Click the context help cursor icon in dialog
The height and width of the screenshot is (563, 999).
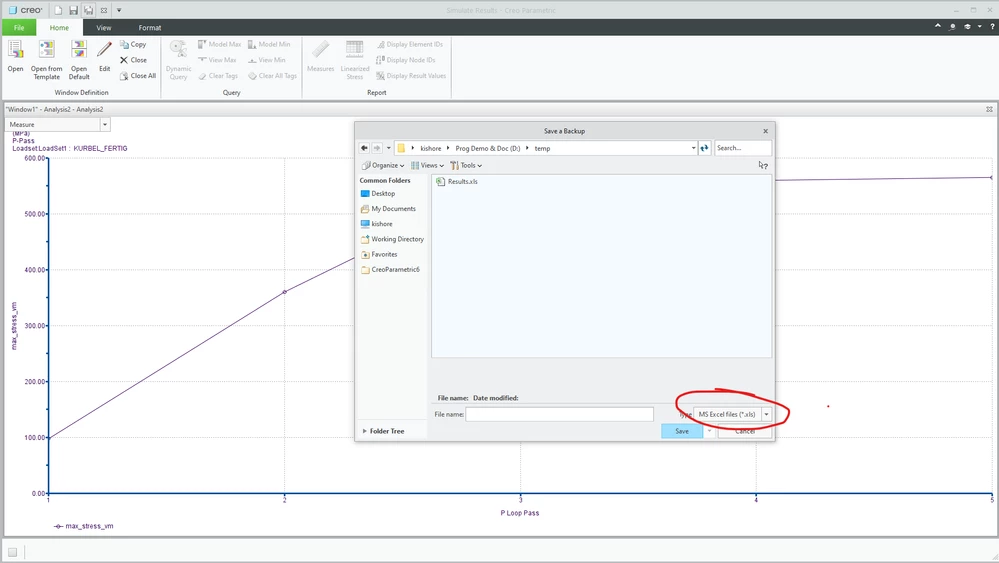(763, 165)
